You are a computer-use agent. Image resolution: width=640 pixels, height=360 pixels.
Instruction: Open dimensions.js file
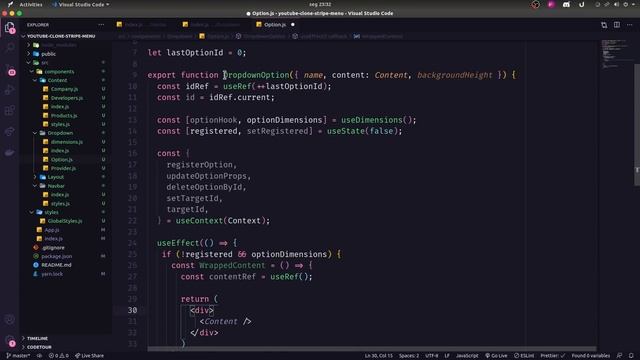coord(67,142)
